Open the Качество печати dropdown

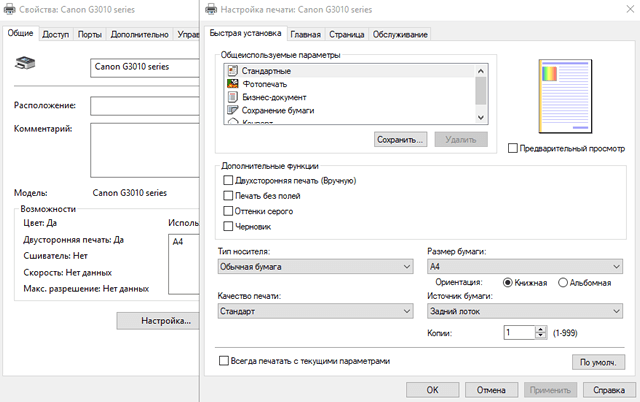pyautogui.click(x=315, y=311)
